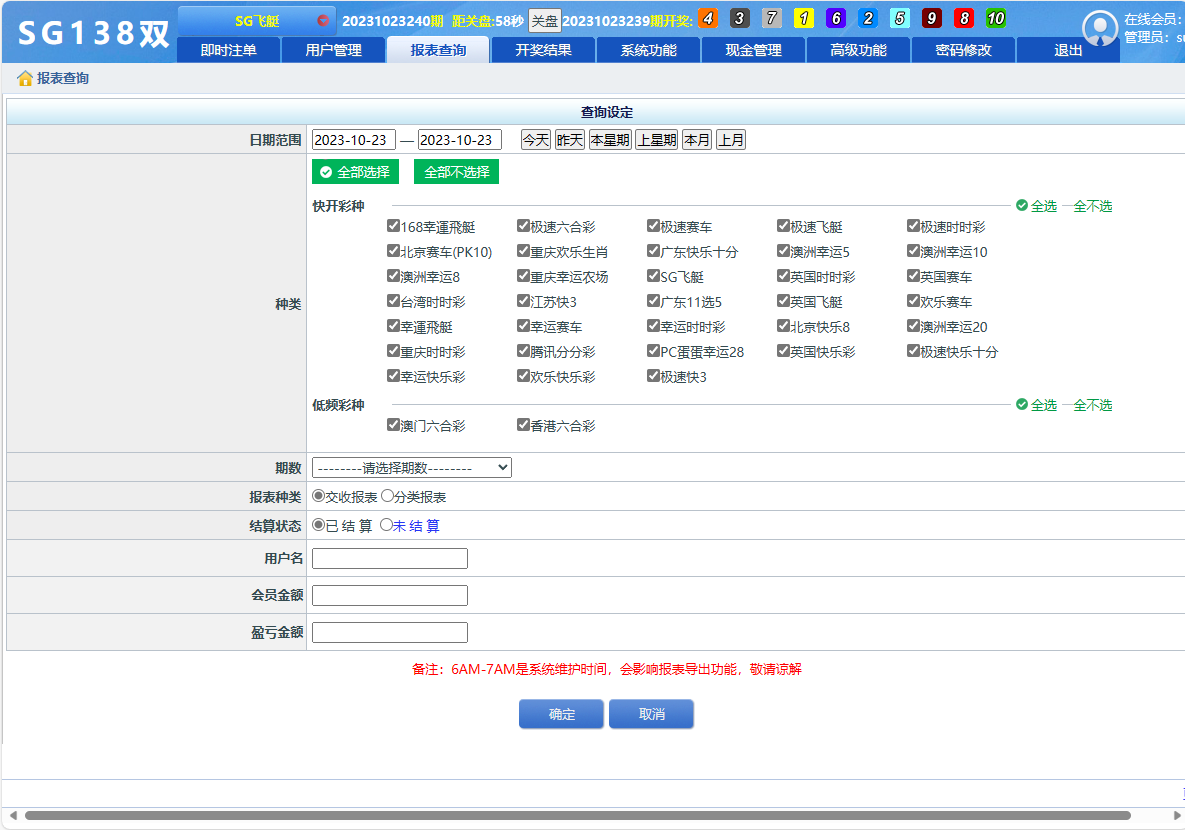The width and height of the screenshot is (1185, 830).
Task: Click 低频彩种 全不选 link
Action: pyautogui.click(x=1093, y=404)
